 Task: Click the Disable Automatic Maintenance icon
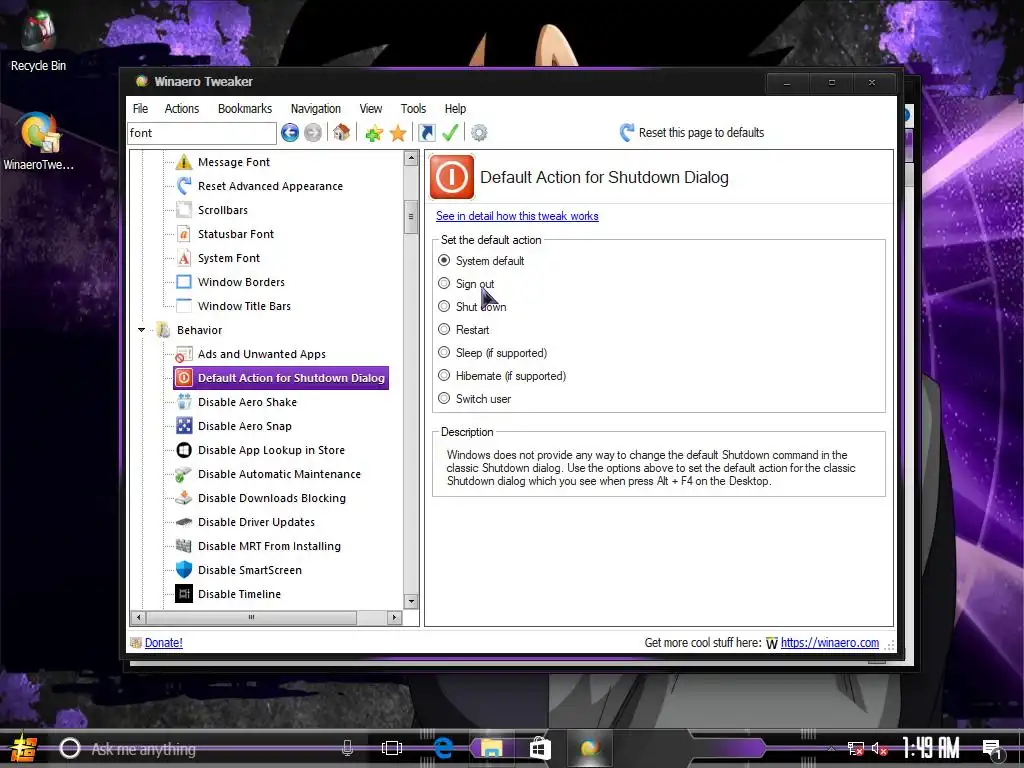coord(184,474)
